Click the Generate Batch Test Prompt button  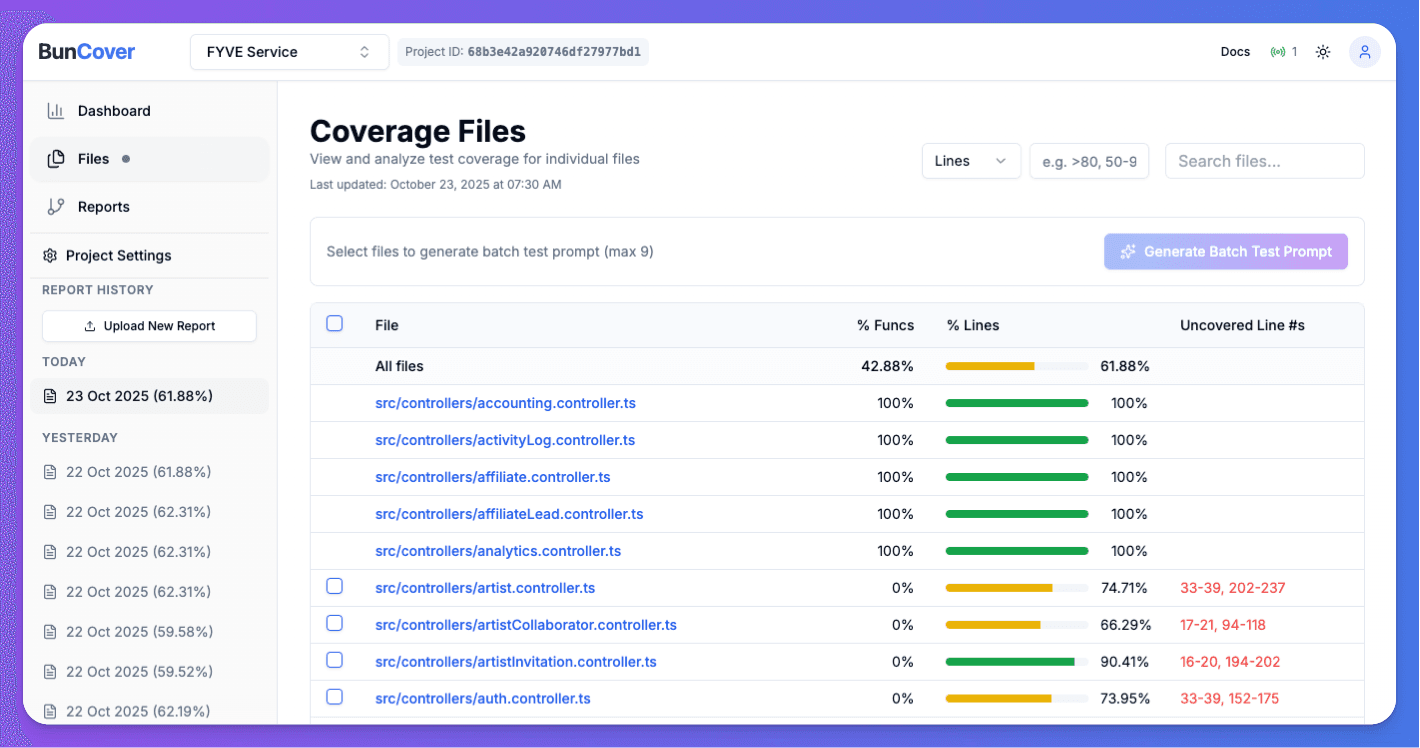[1225, 251]
